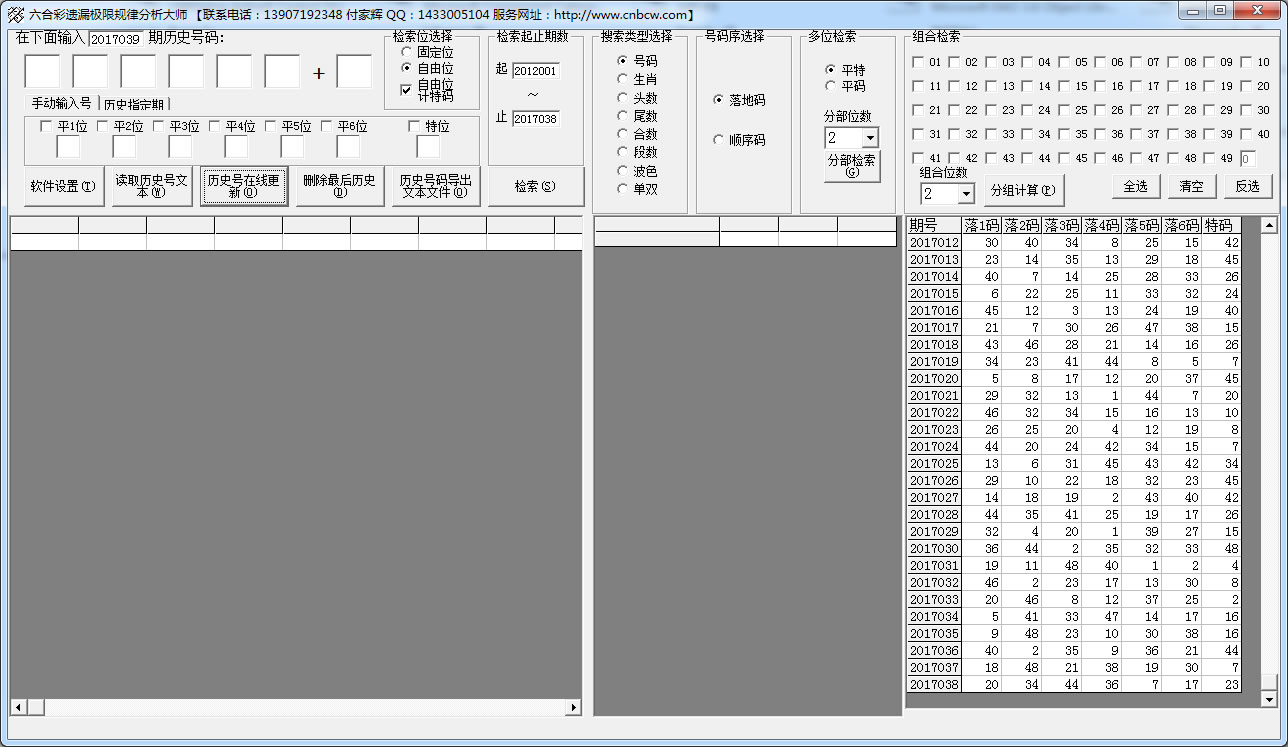Switch to the 历史指定期 tab
Image resolution: width=1288 pixels, height=747 pixels.
[134, 104]
